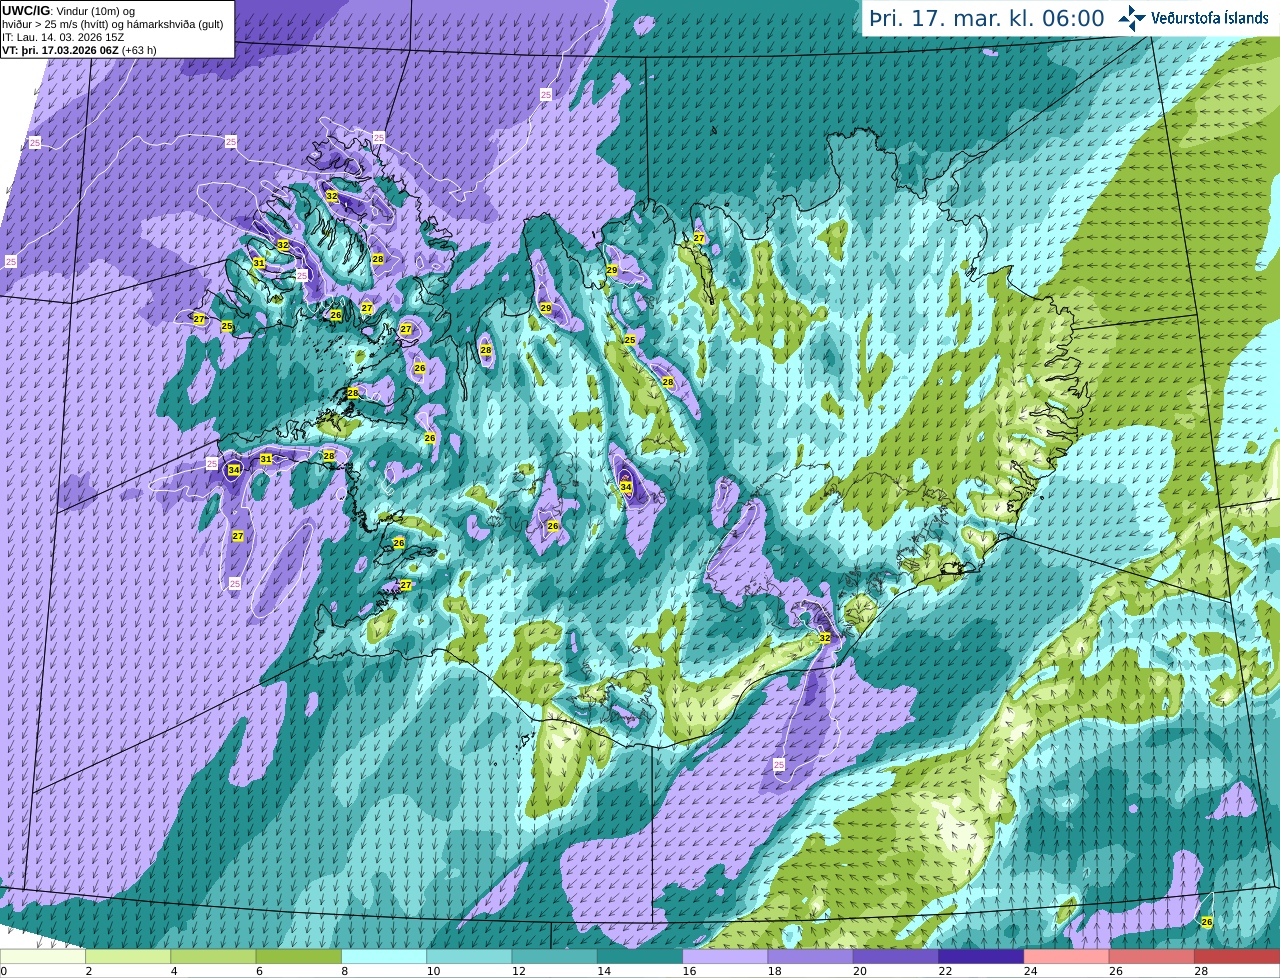Pick the 24–26 m/s pink legend swatch
Image resolution: width=1280 pixels, height=978 pixels.
(x=1067, y=957)
